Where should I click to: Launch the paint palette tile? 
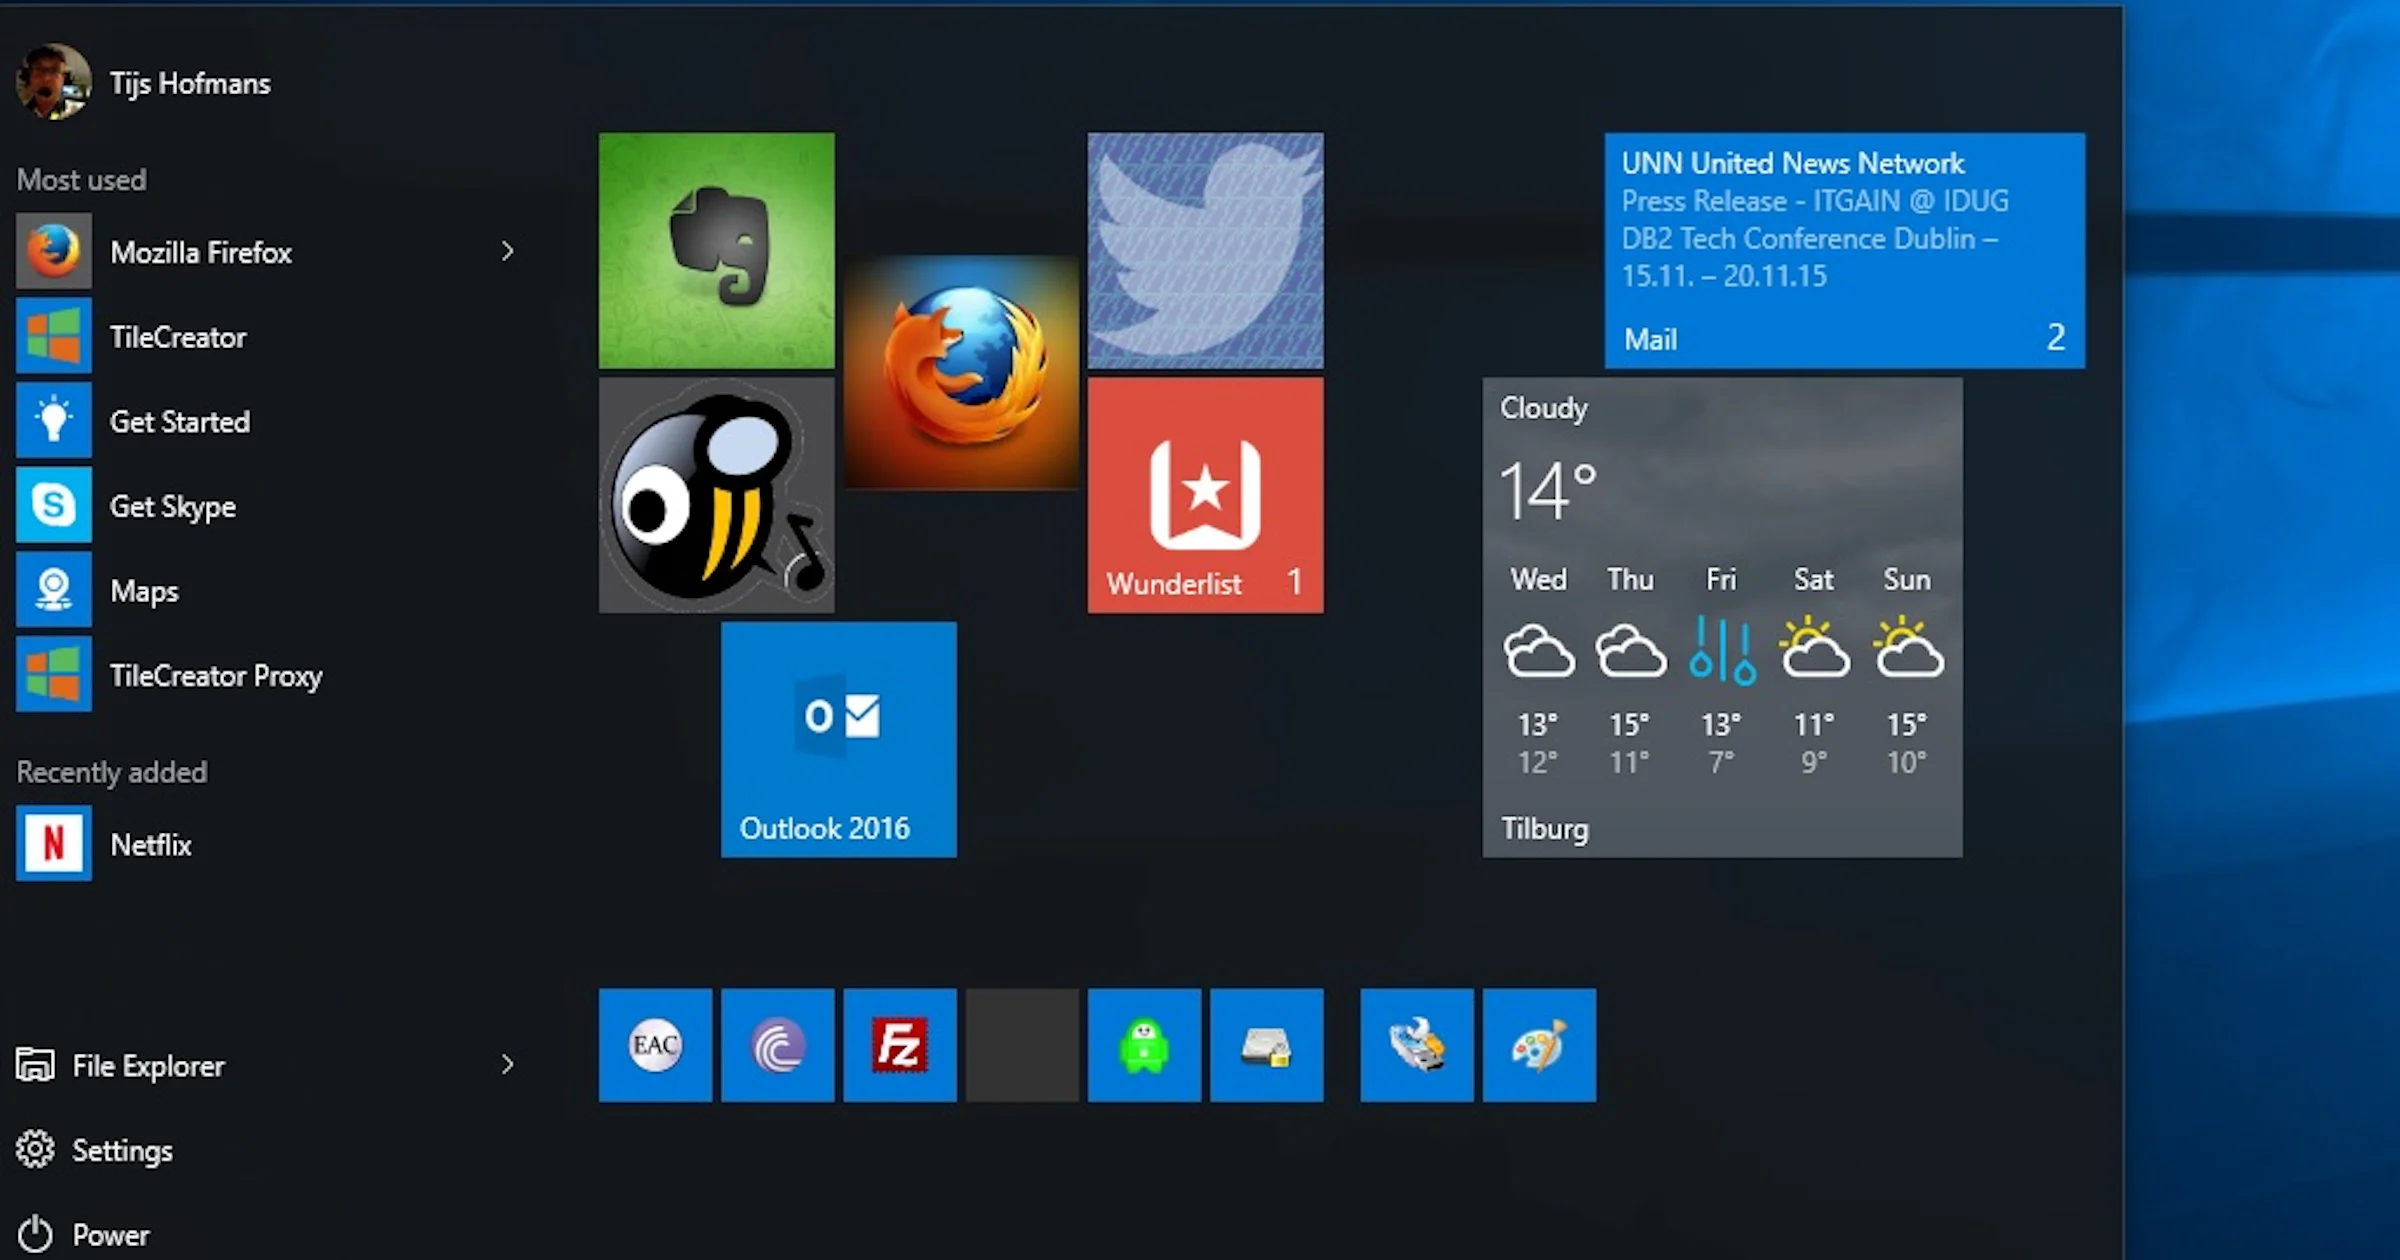click(x=1539, y=1045)
